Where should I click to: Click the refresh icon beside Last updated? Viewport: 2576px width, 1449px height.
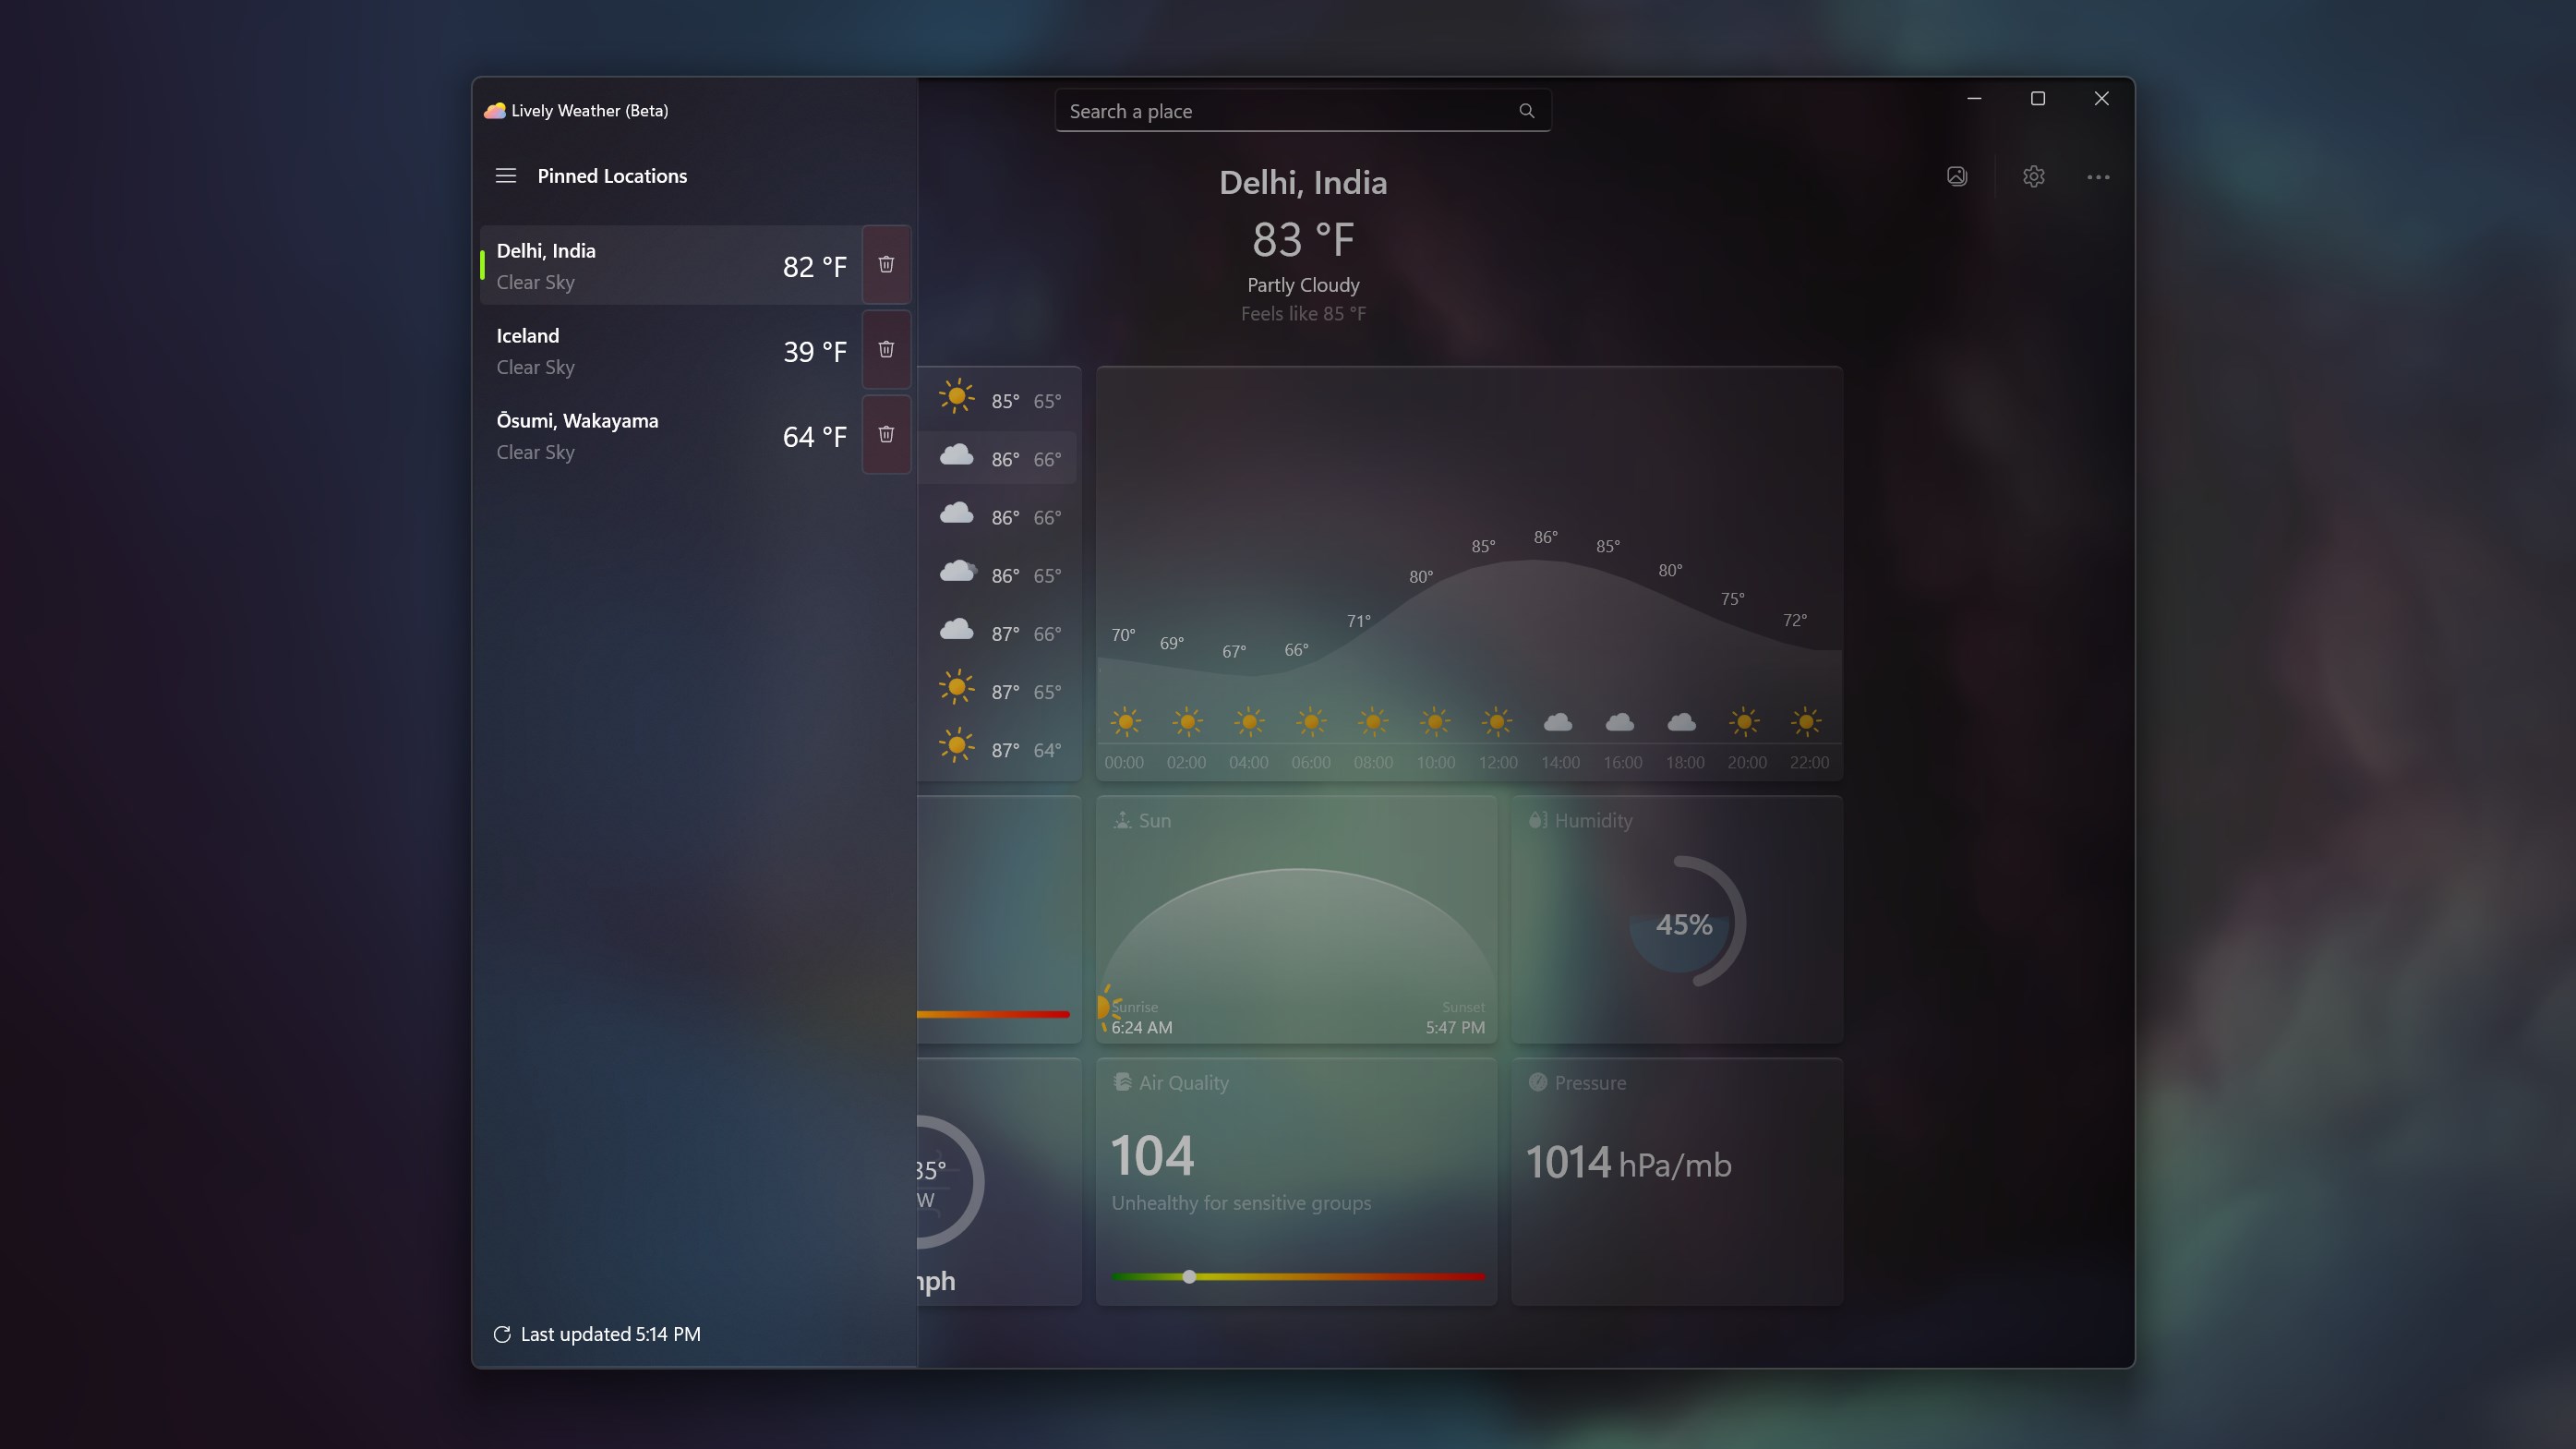(503, 1334)
